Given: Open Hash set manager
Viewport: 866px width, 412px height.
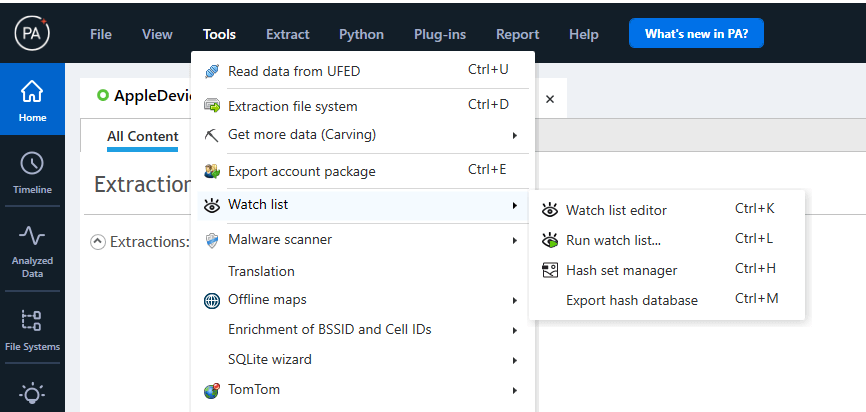Looking at the screenshot, I should point(621,270).
